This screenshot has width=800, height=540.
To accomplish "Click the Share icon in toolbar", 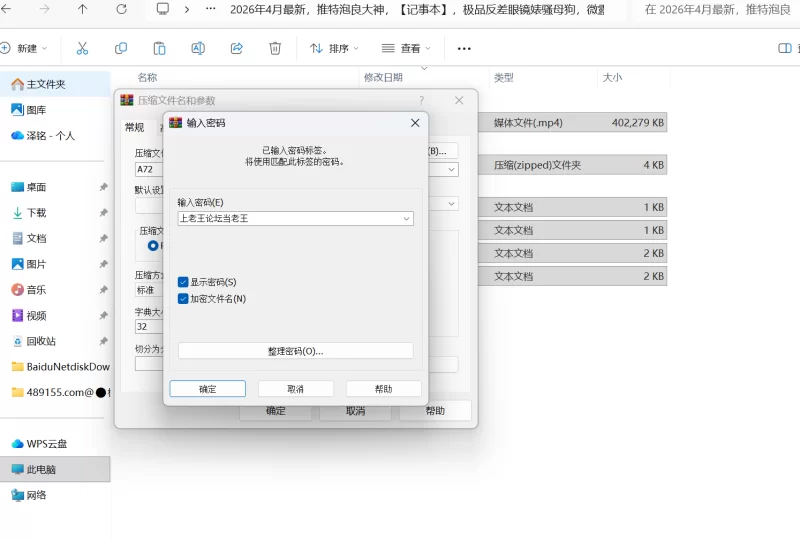I will (237, 48).
